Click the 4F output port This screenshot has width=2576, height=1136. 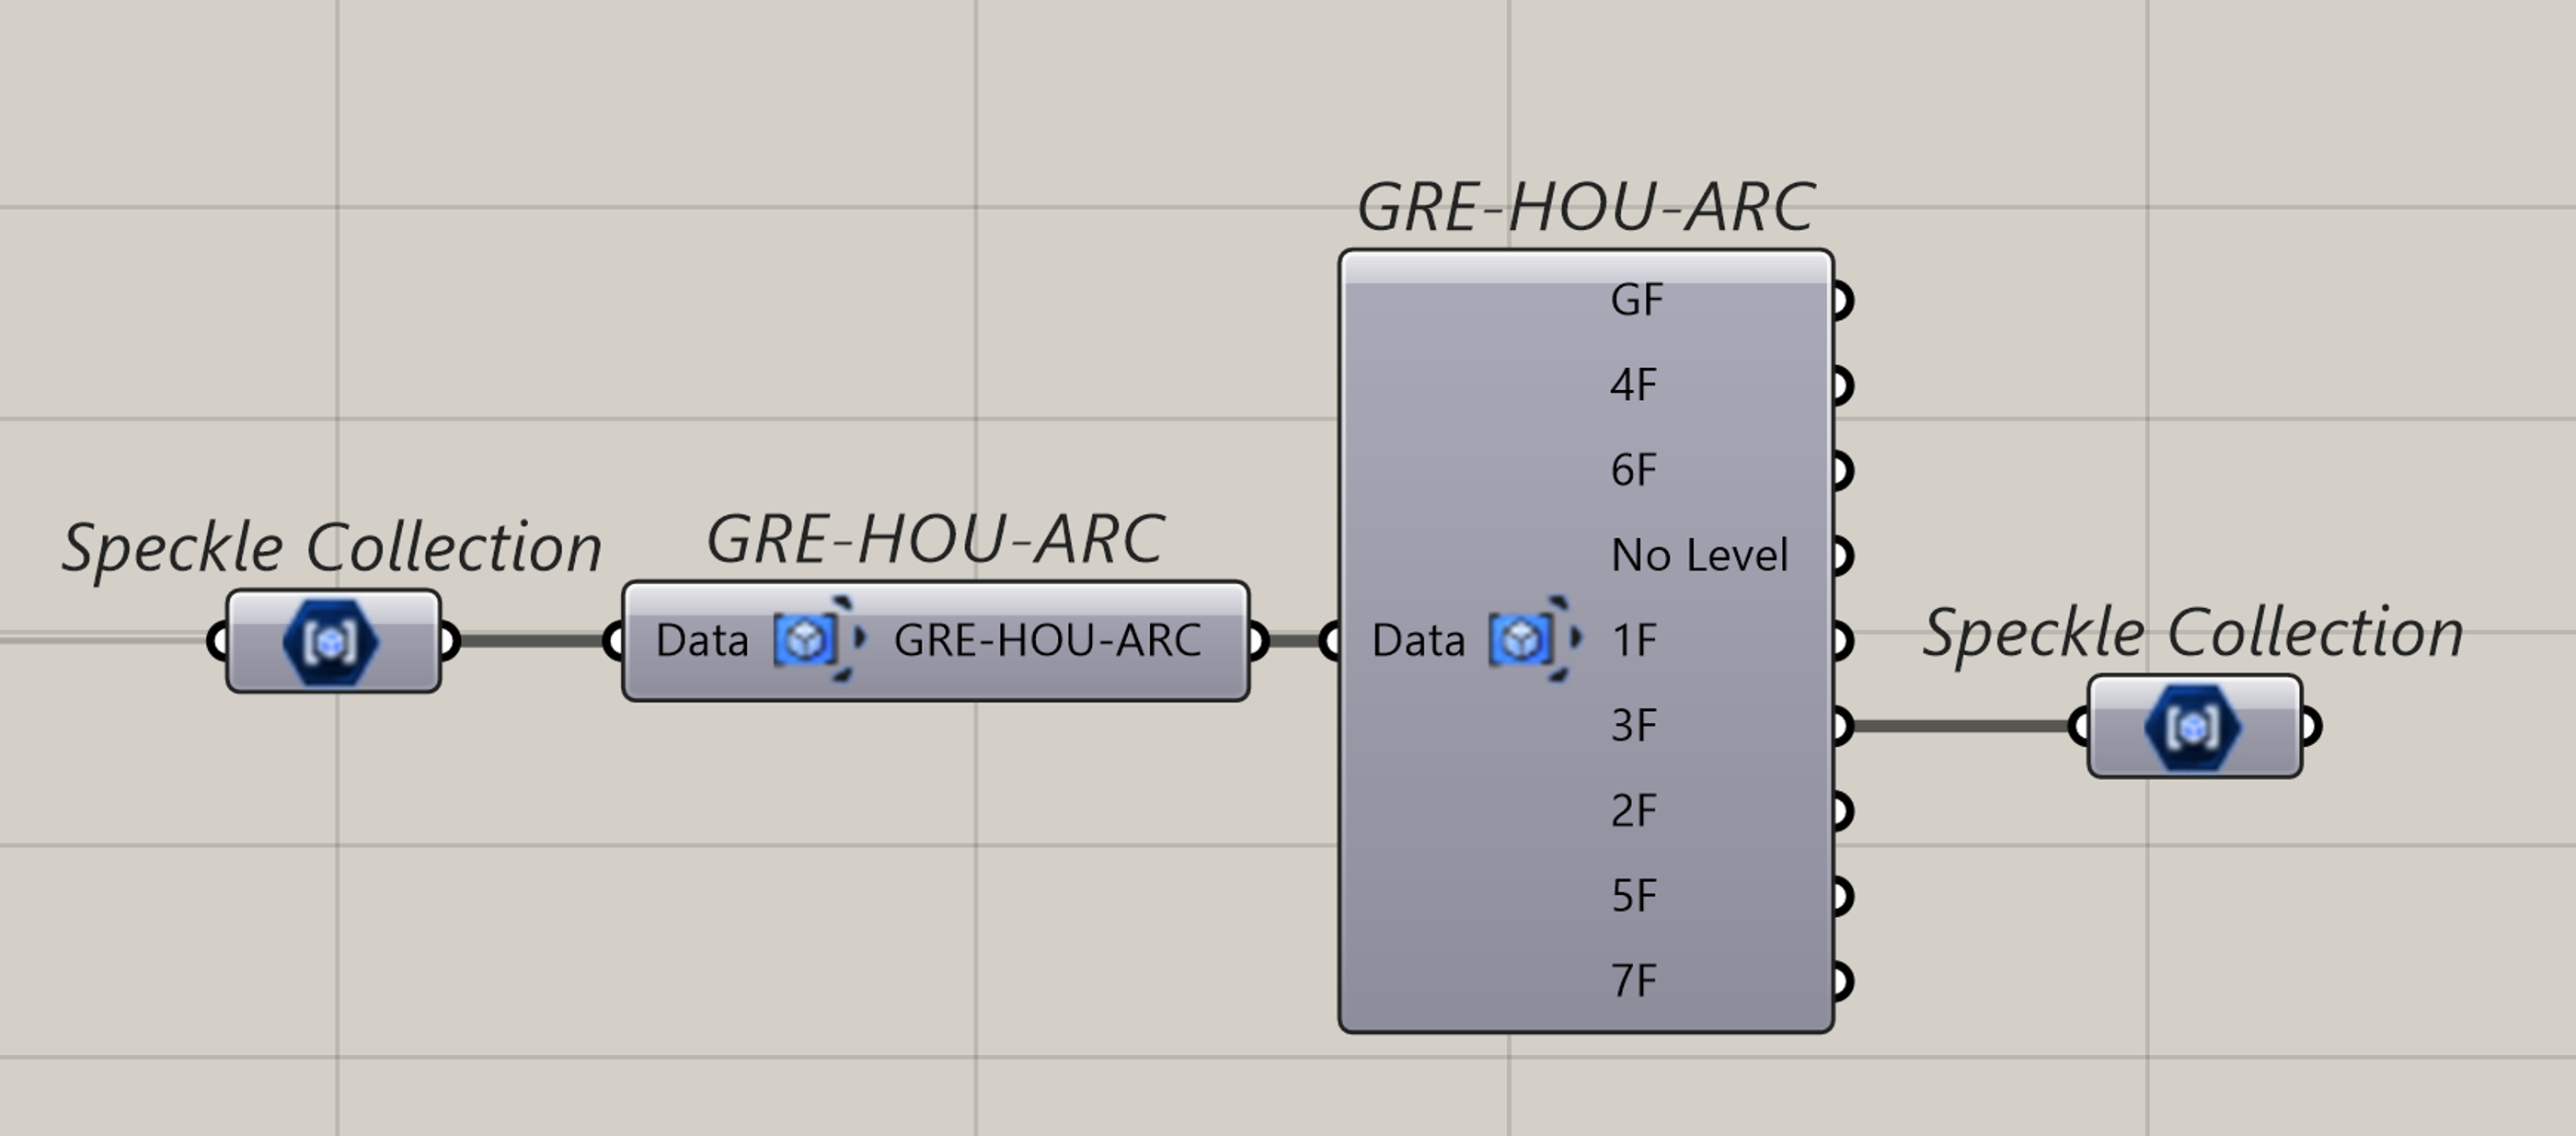pyautogui.click(x=1844, y=385)
